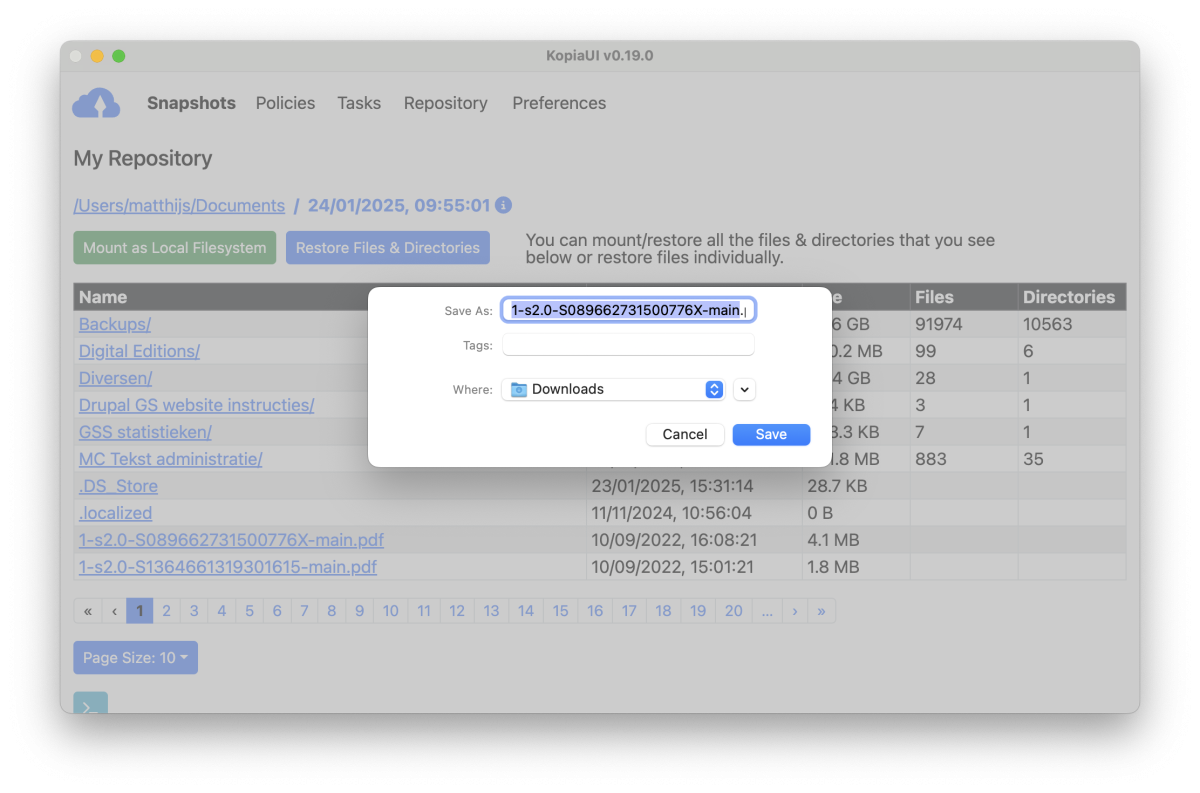Viewport: 1200px width, 793px height.
Task: Go to the last page of results
Action: [821, 611]
